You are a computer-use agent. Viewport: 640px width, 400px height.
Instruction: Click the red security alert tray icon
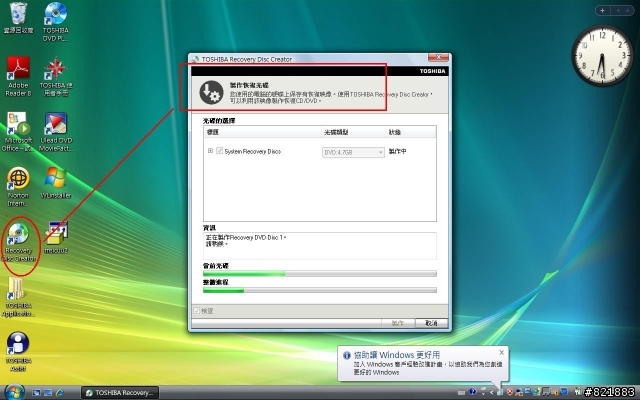[x=510, y=392]
